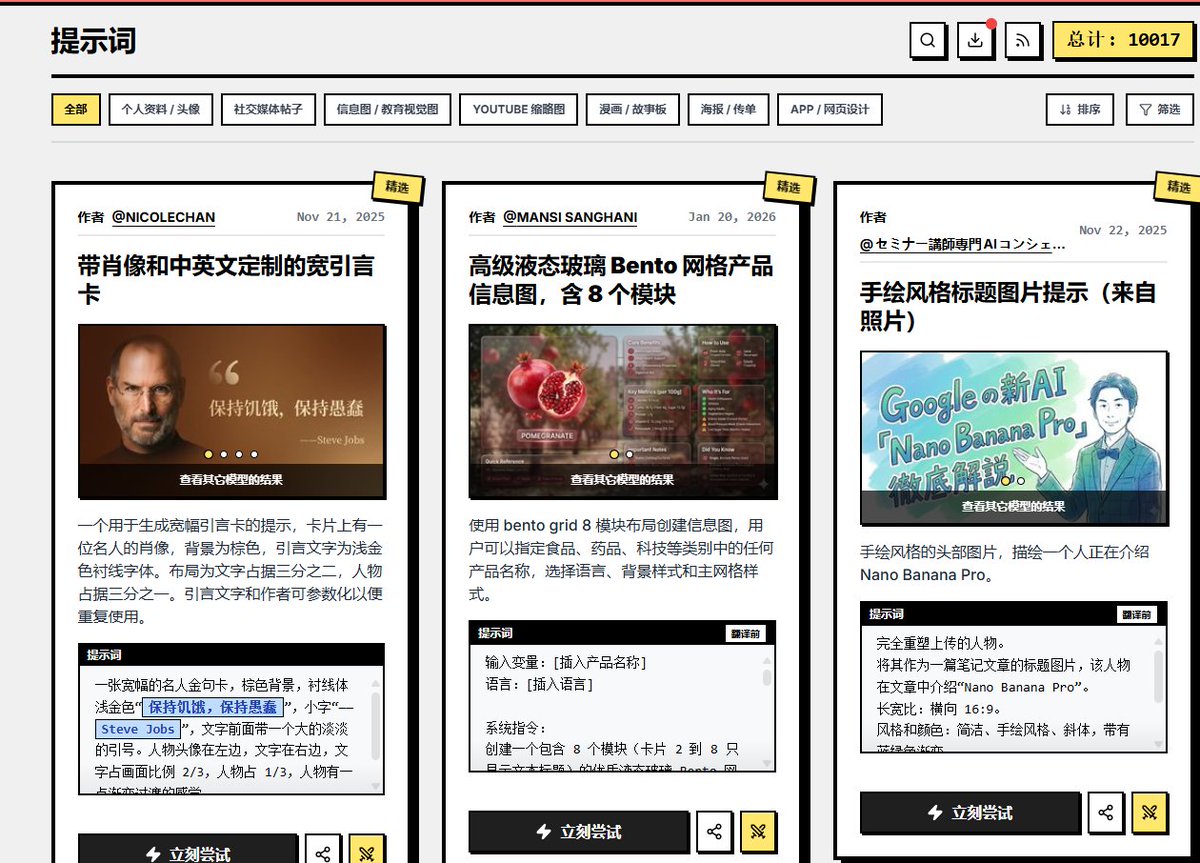Select the 全部 category tab
Screen dimensions: 1200x863
tap(76, 110)
